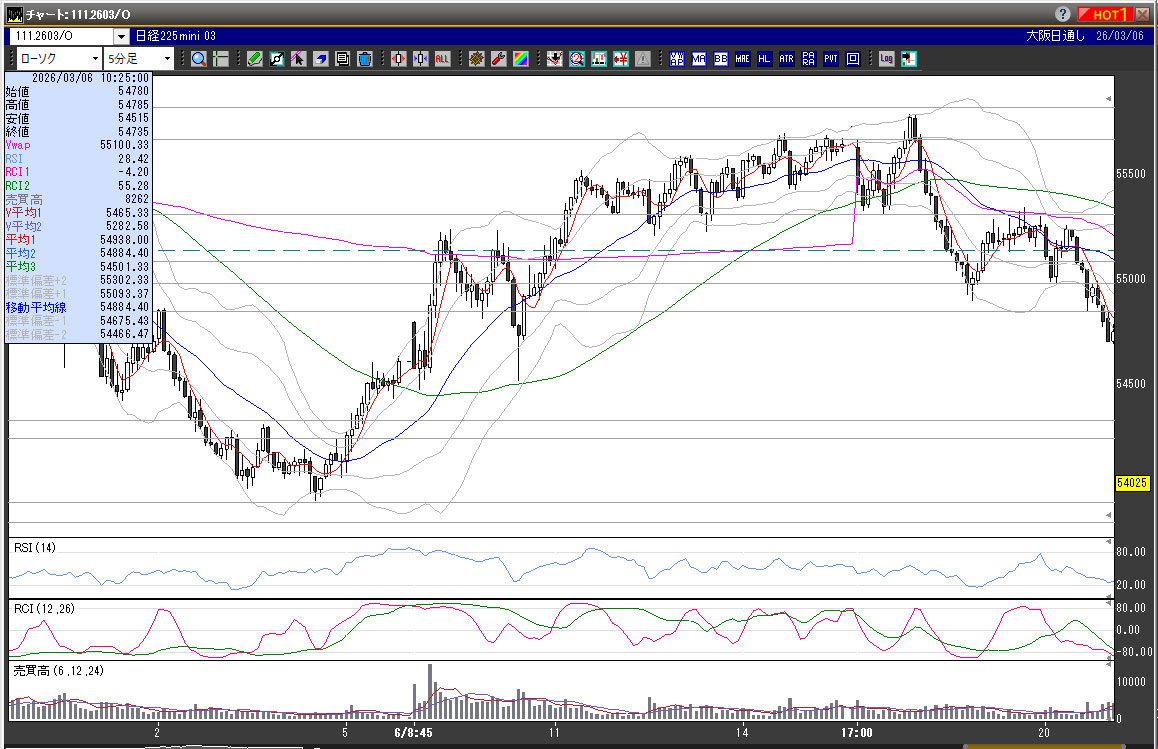Image resolution: width=1158 pixels, height=749 pixels.
Task: Click the yellow 54025 price label
Action: click(1130, 483)
